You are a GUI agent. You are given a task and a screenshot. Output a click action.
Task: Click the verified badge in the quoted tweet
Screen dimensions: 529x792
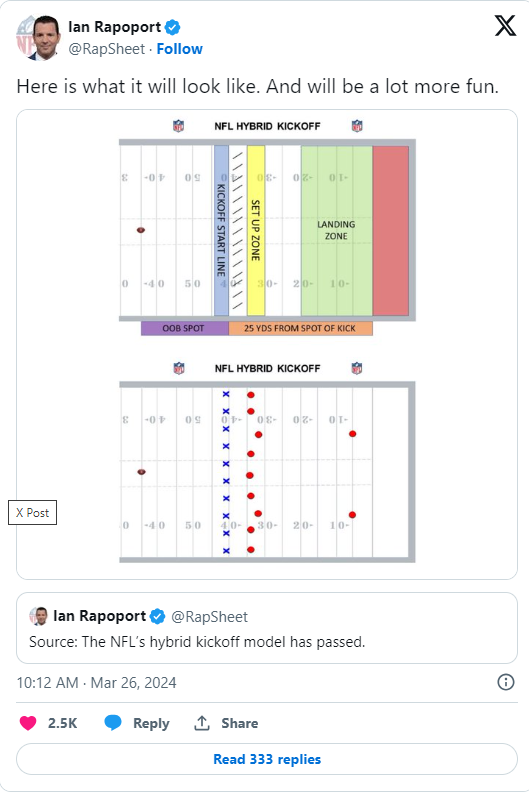pyautogui.click(x=158, y=616)
